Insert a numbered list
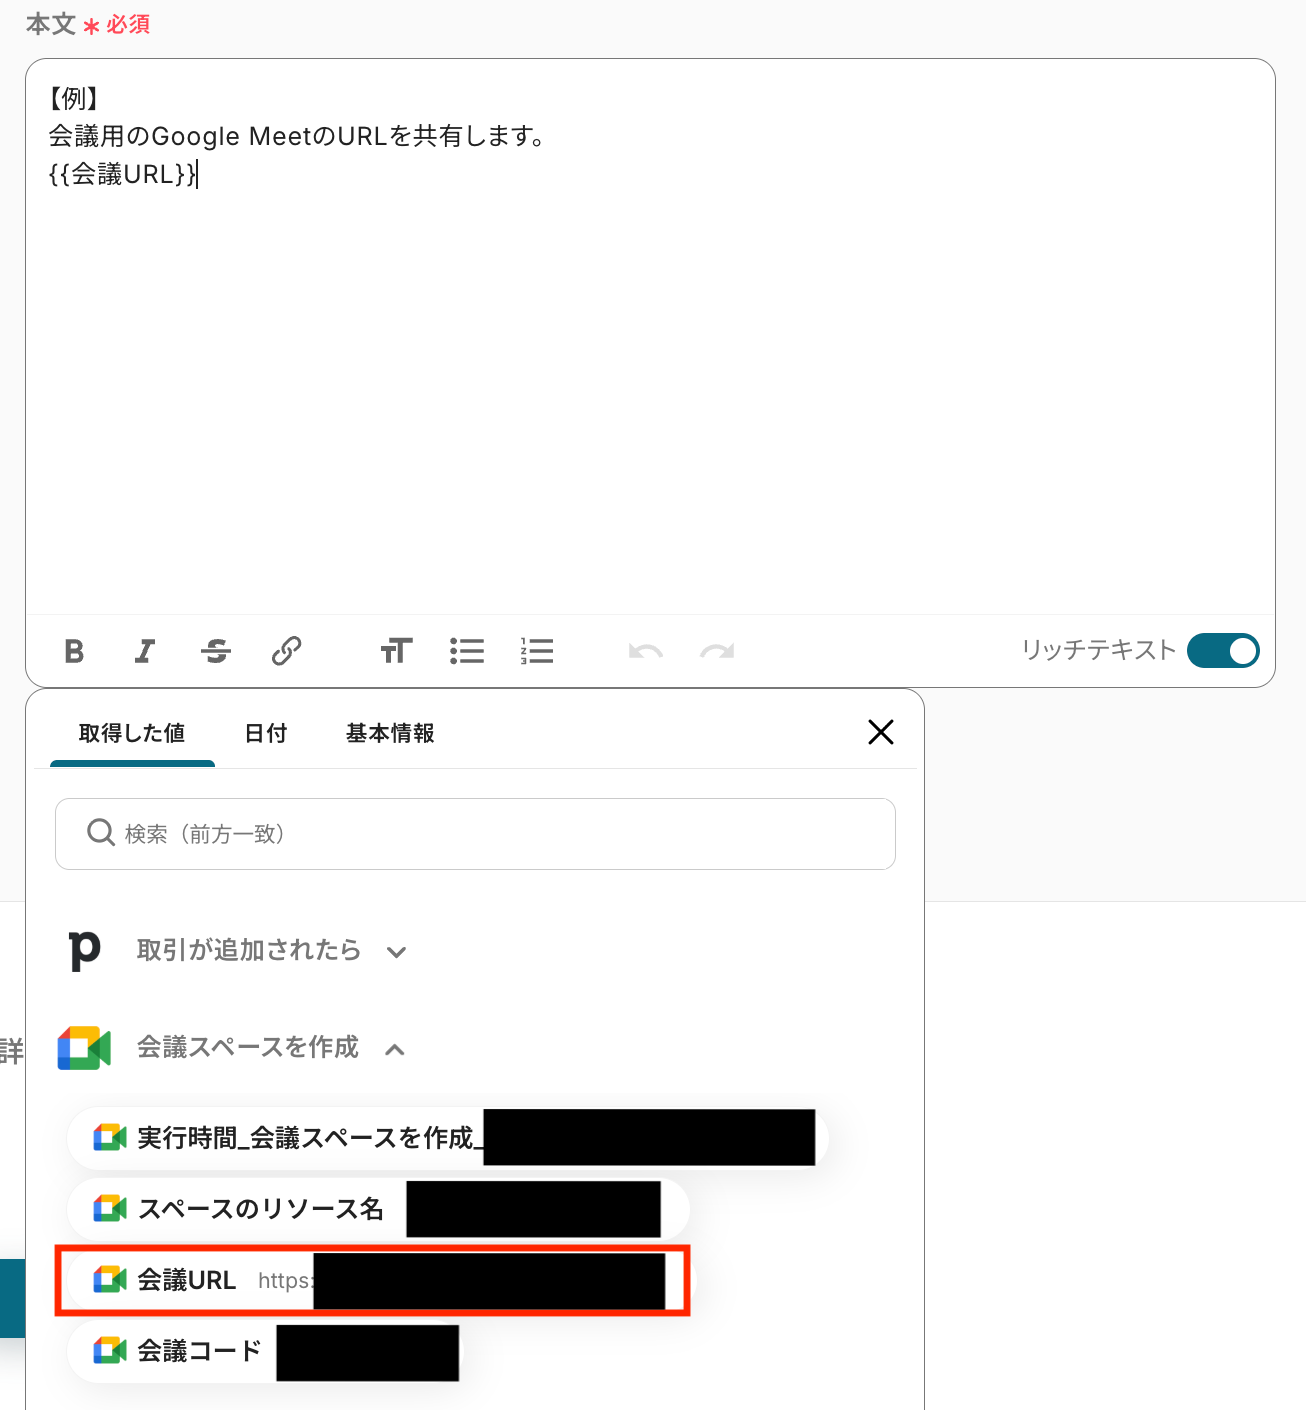This screenshot has height=1410, width=1306. click(537, 651)
